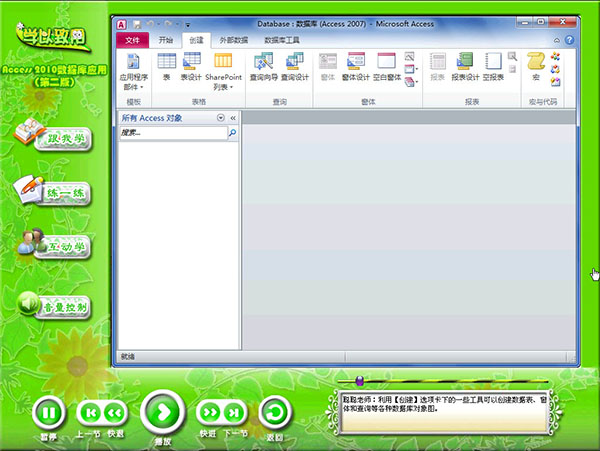Open the navigation forms dropdown

(x=411, y=69)
